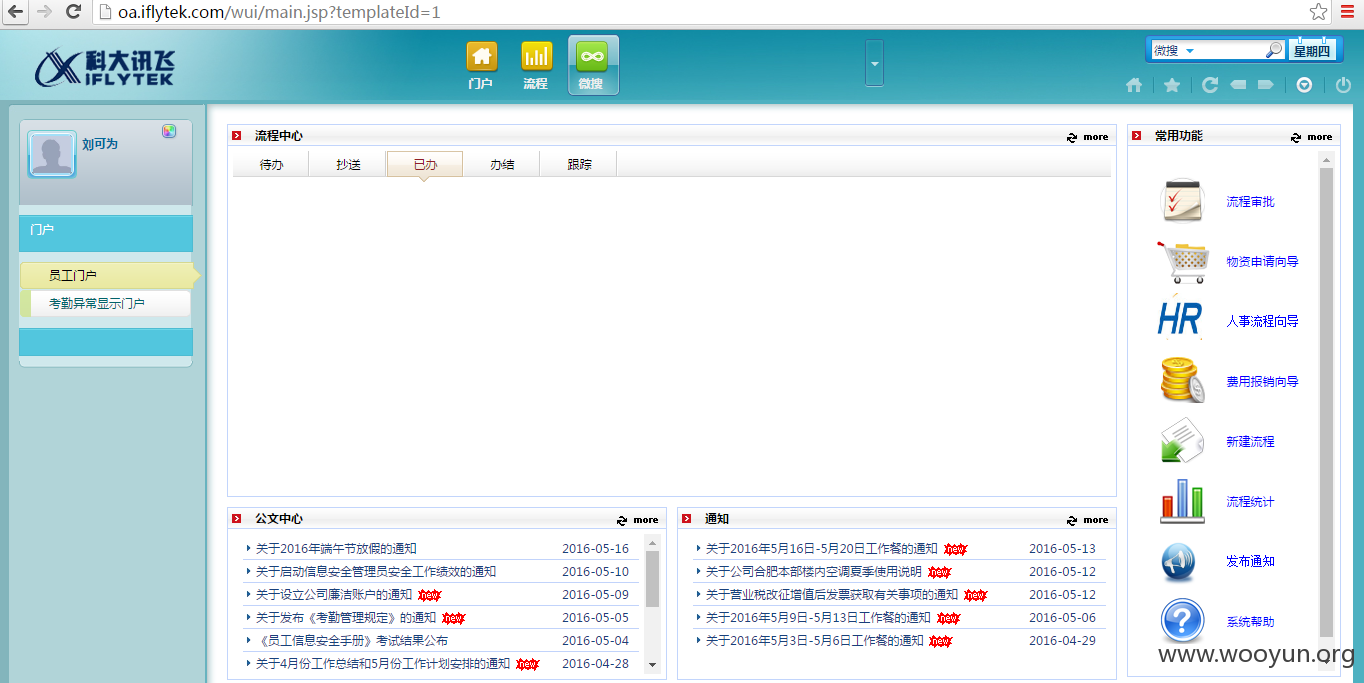Screen dimensions: 1364x683
Task: Click the 流程审批 checklist icon
Action: 1183,201
